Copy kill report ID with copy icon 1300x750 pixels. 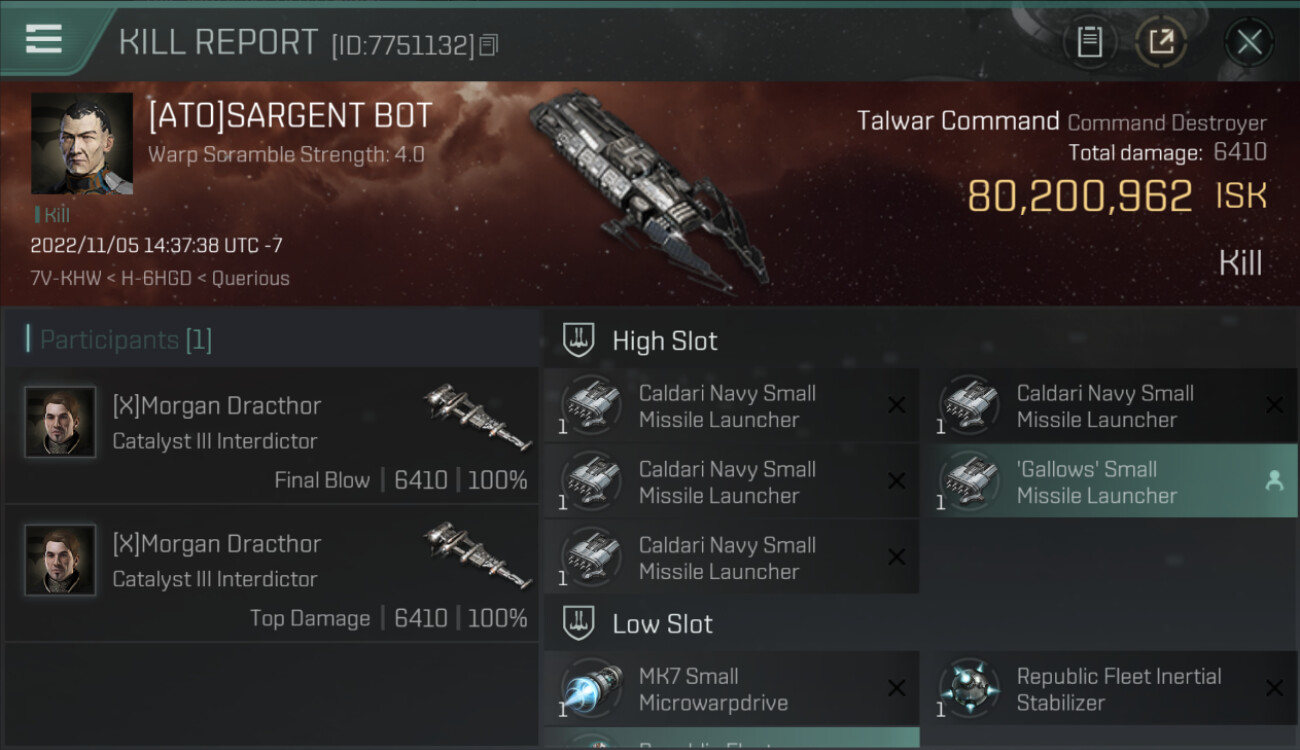488,46
